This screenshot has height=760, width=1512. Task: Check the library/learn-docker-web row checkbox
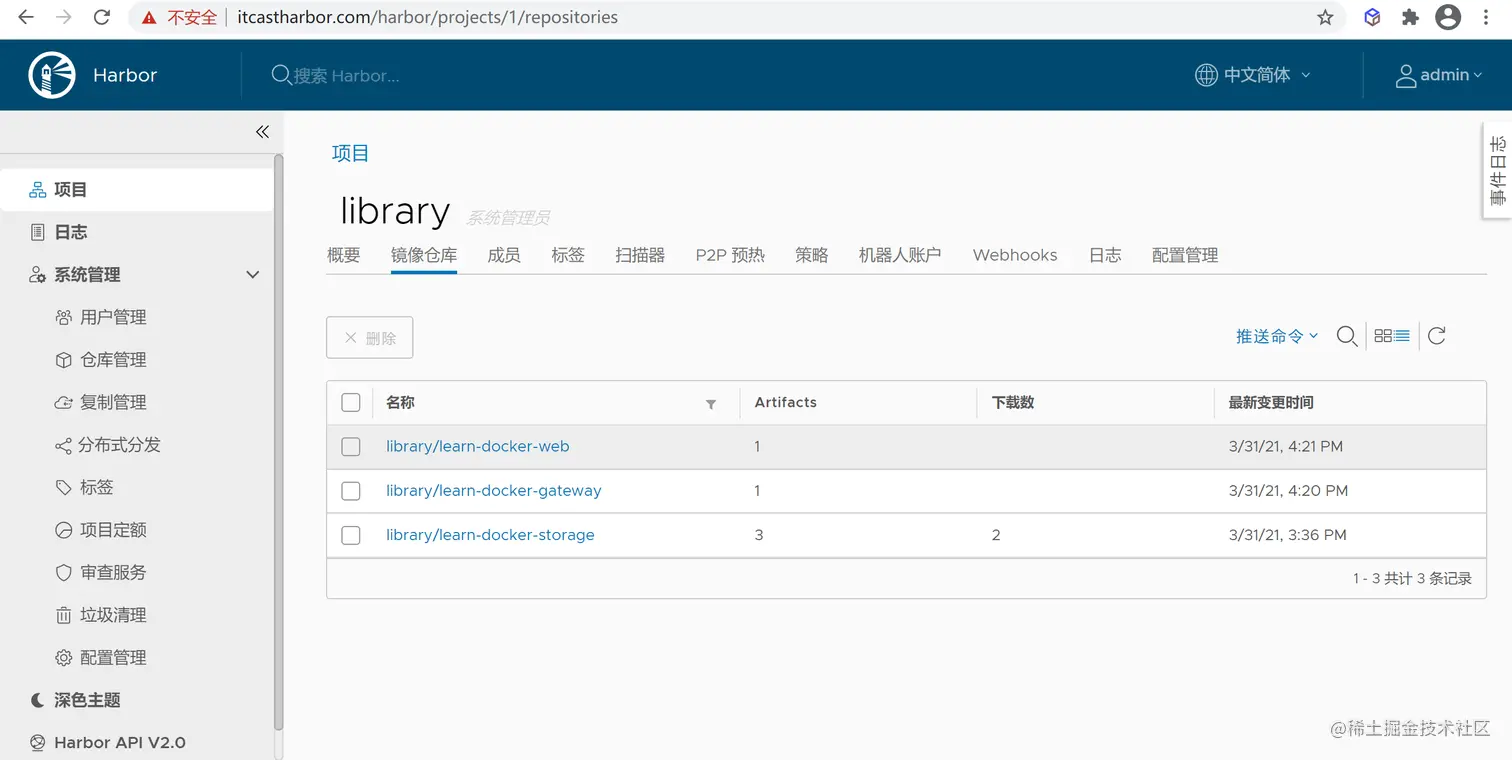point(350,447)
